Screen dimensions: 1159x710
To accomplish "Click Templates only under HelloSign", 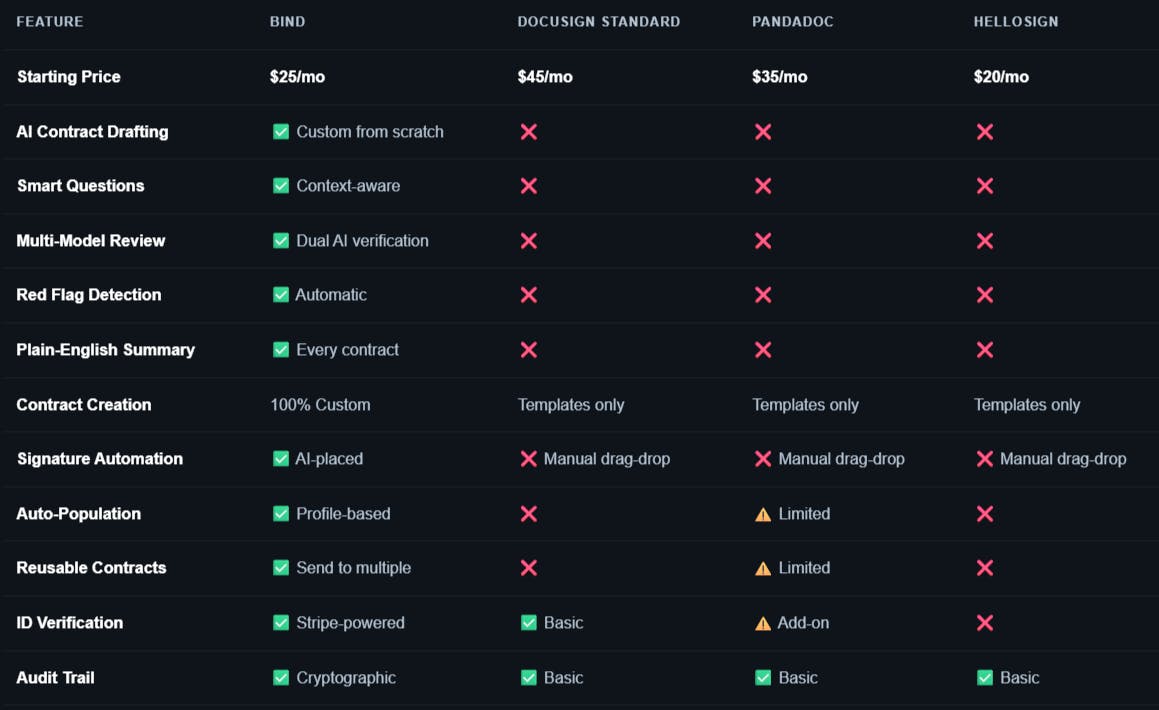I will pyautogui.click(x=1027, y=405).
